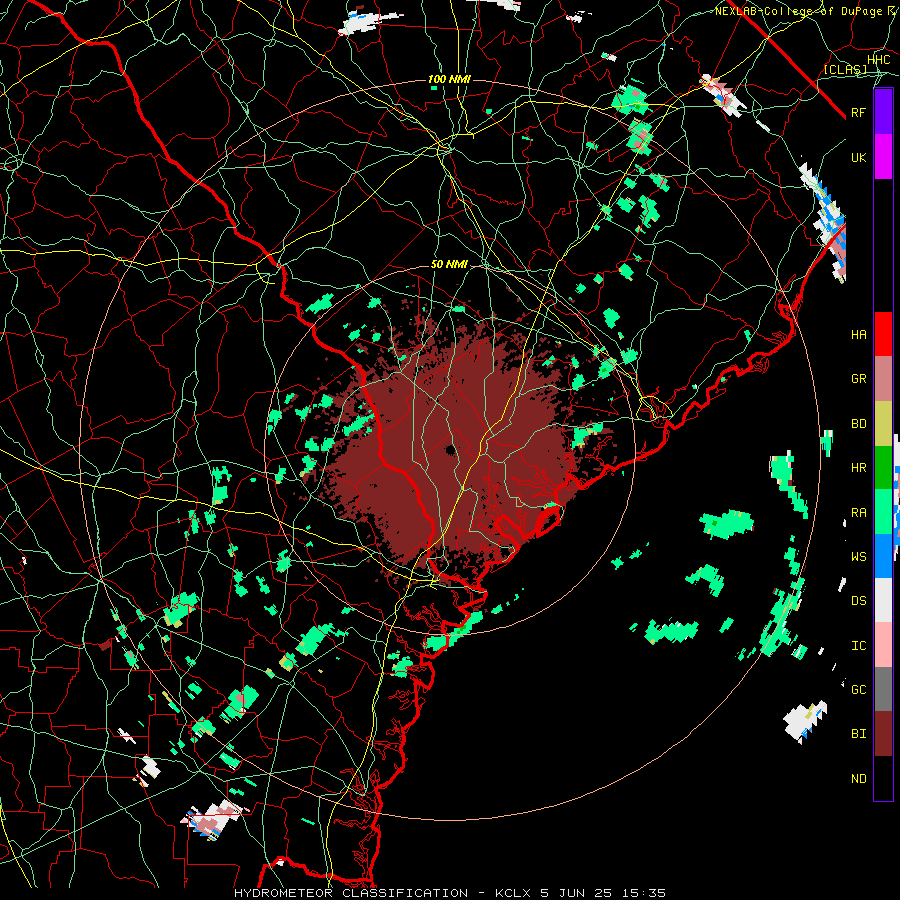Click the 'IC' legend label
The height and width of the screenshot is (900, 900).
coord(859,646)
